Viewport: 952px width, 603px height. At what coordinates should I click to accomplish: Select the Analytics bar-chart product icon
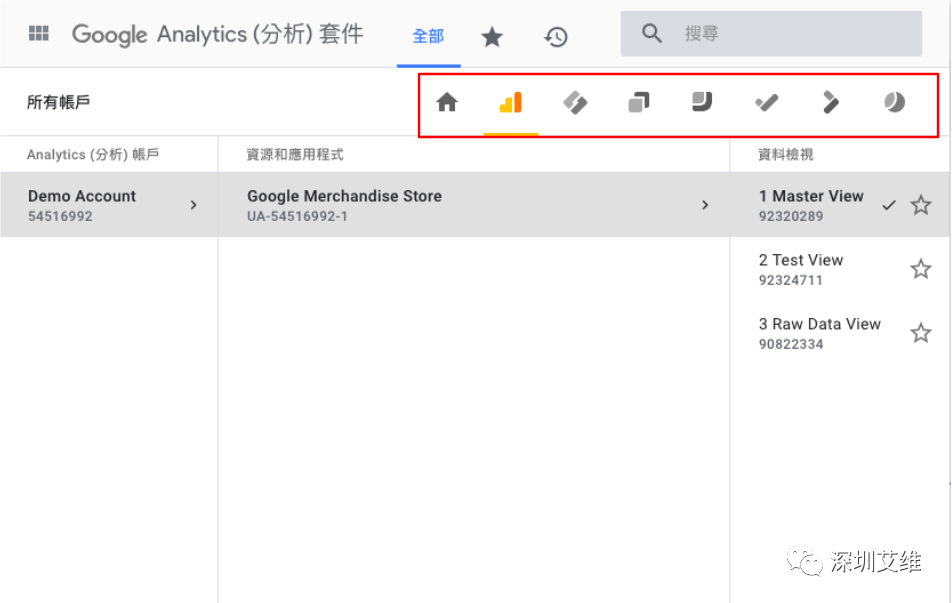pyautogui.click(x=511, y=103)
